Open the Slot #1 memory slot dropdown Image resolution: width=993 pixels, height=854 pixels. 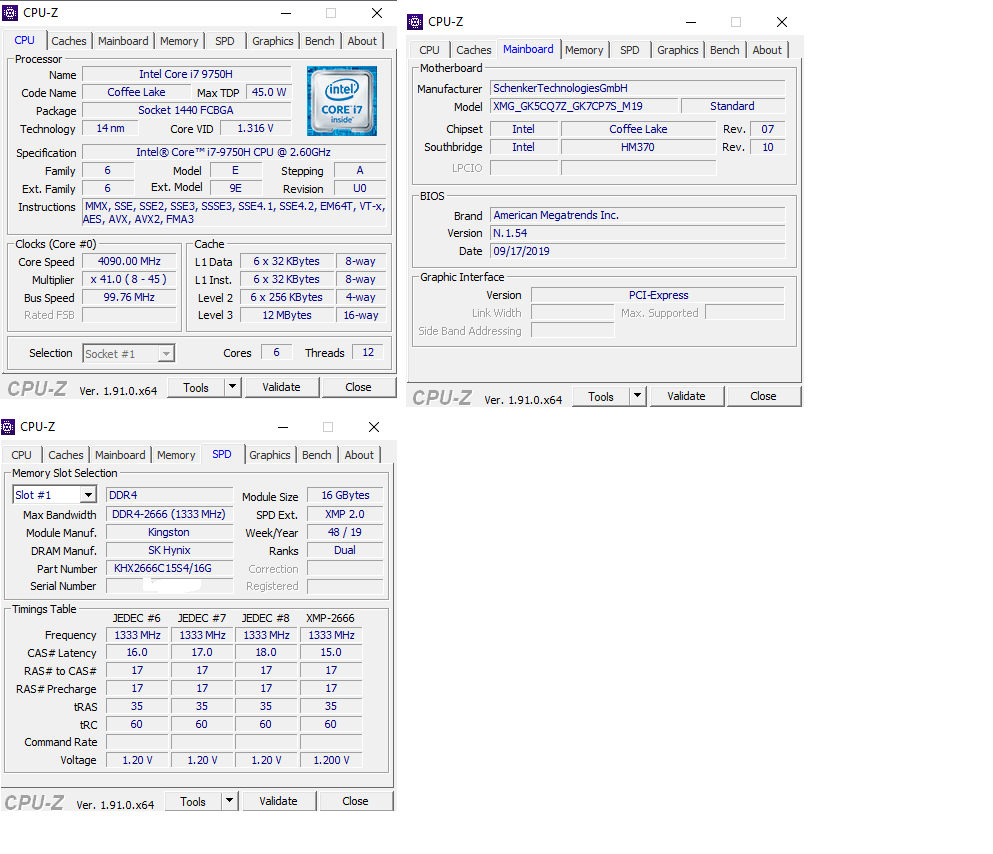54,495
